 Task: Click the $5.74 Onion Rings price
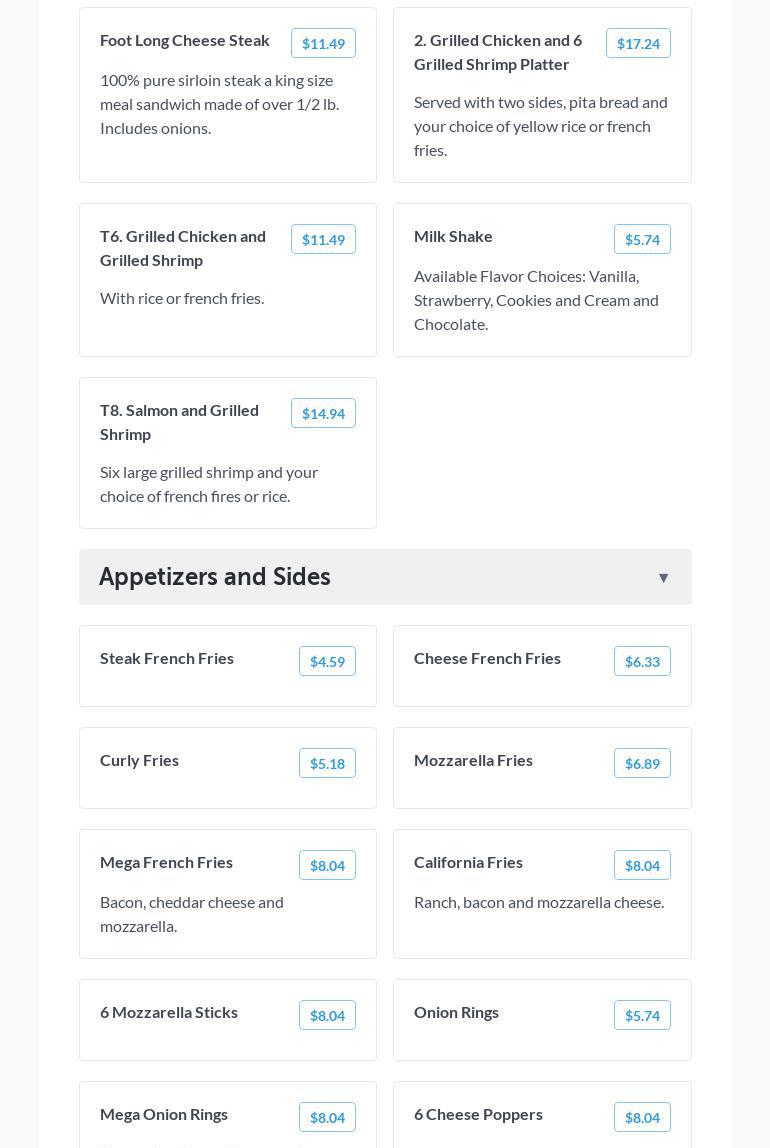click(642, 1015)
